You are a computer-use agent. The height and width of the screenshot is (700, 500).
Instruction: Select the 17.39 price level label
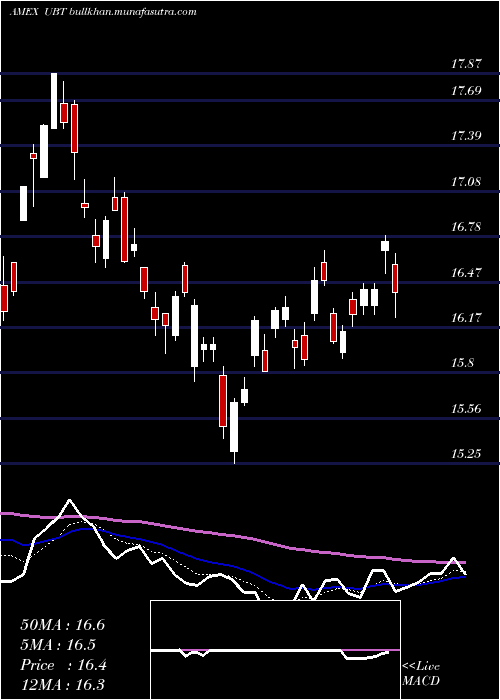[466, 136]
